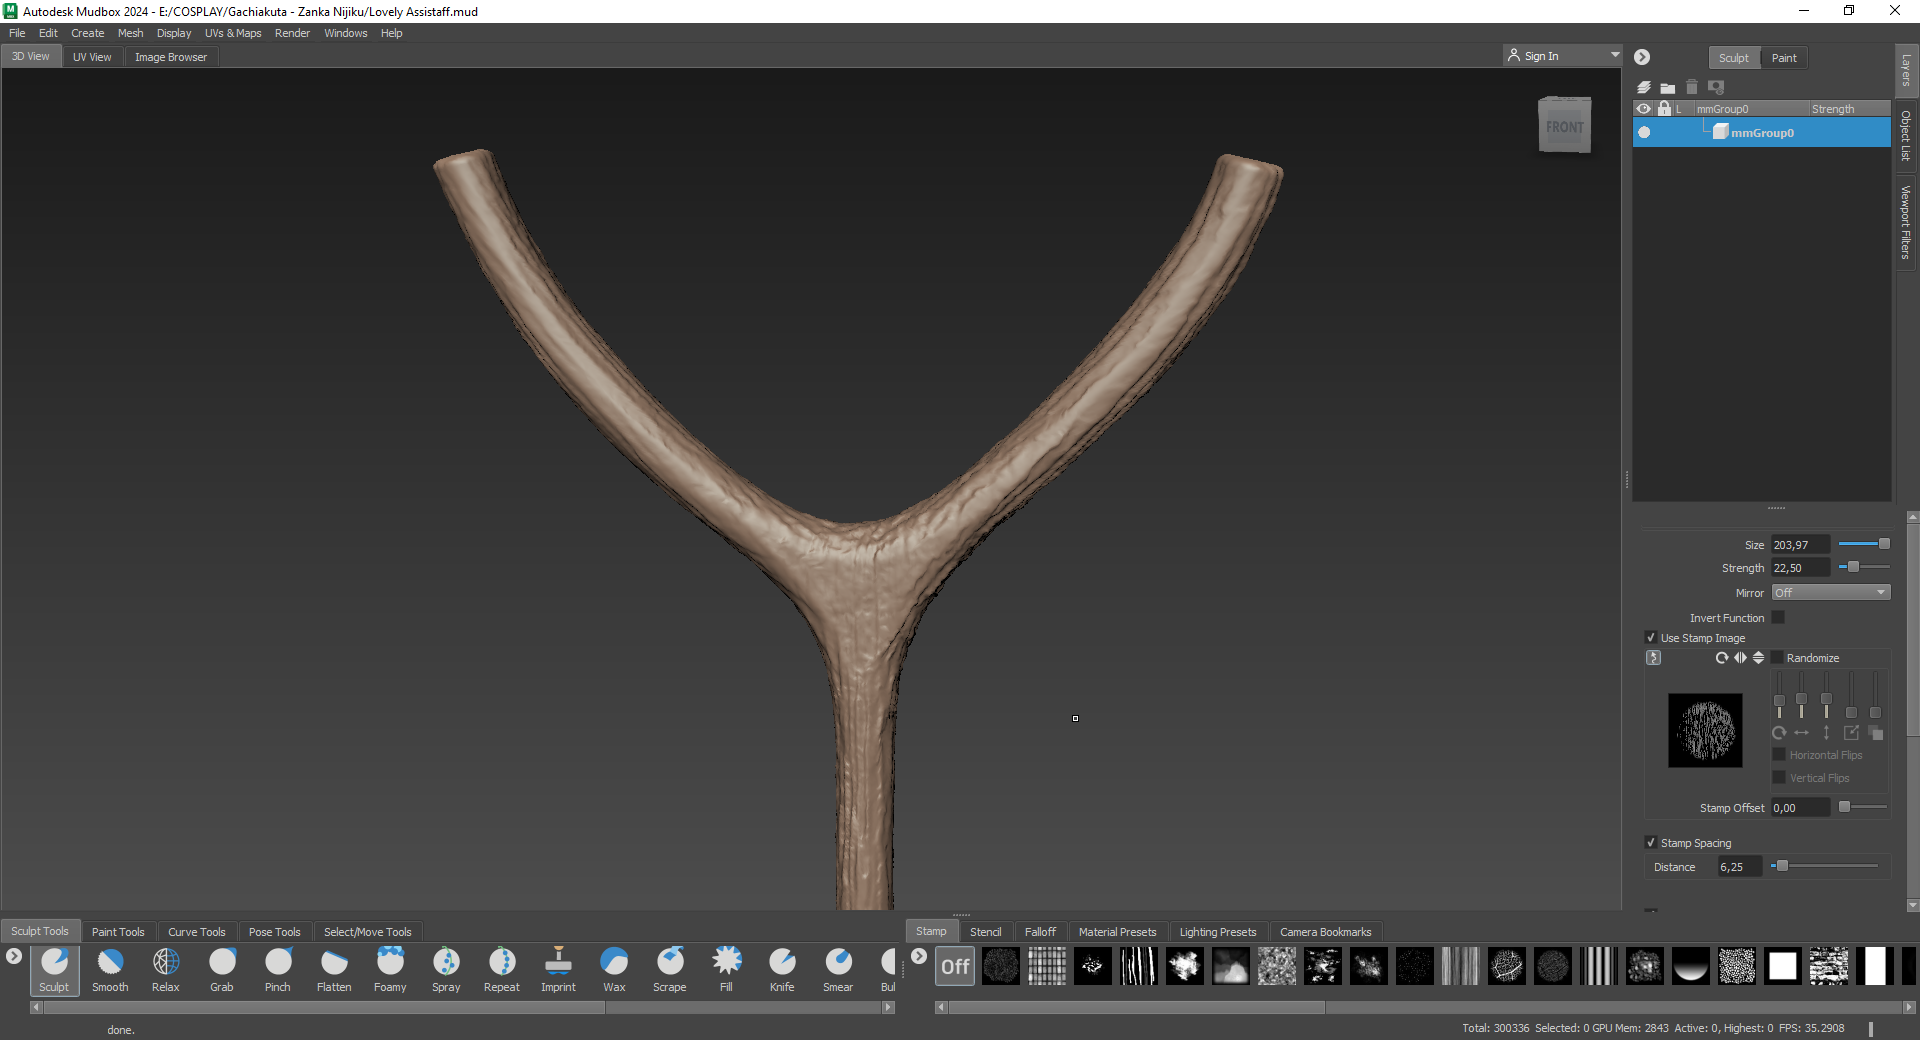Expand the Sign In dropdown
1920x1040 pixels.
(x=1614, y=56)
